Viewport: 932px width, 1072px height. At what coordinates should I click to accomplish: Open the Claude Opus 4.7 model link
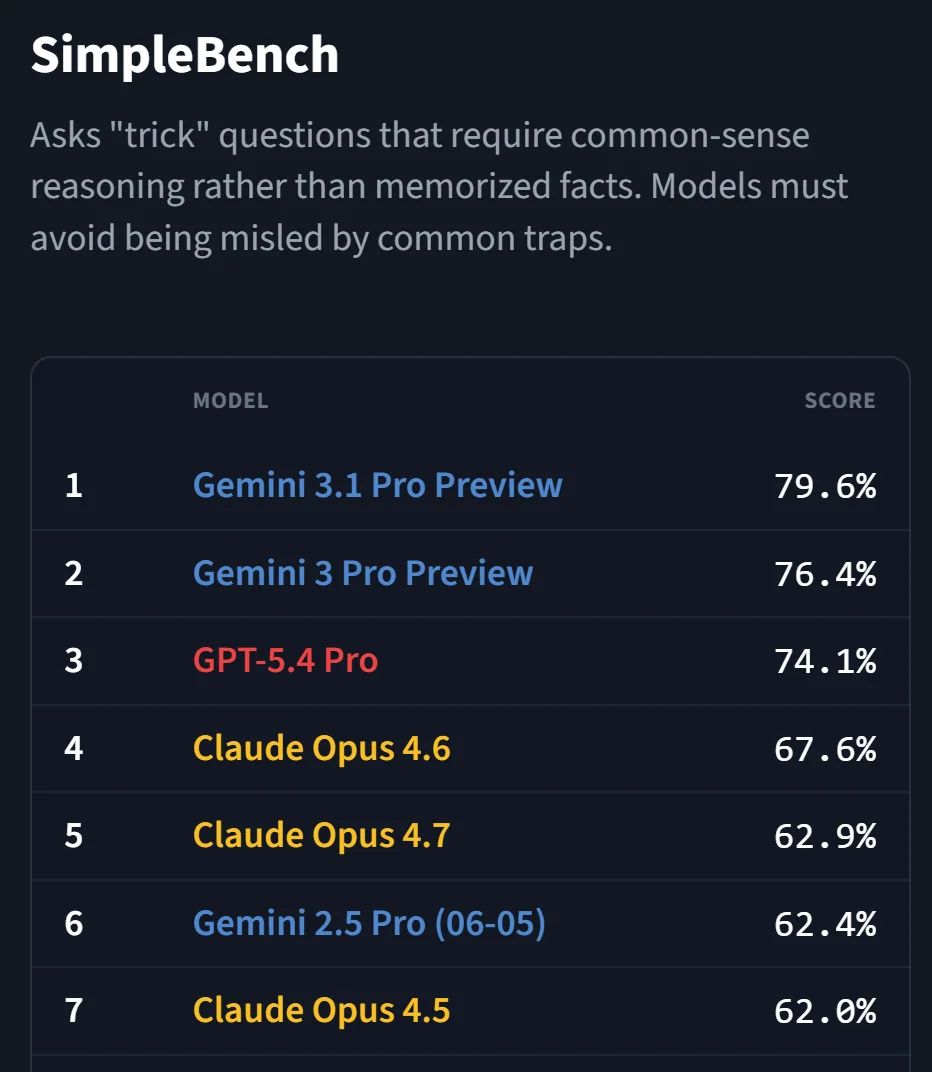coord(321,836)
